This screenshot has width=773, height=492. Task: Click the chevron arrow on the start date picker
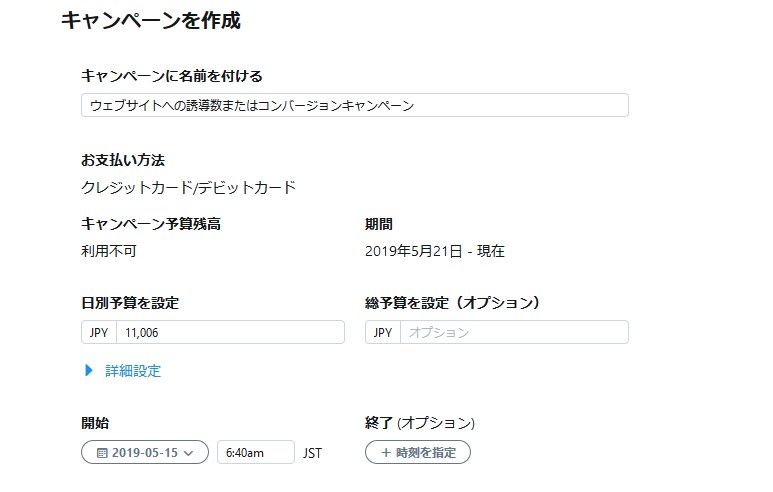point(190,453)
